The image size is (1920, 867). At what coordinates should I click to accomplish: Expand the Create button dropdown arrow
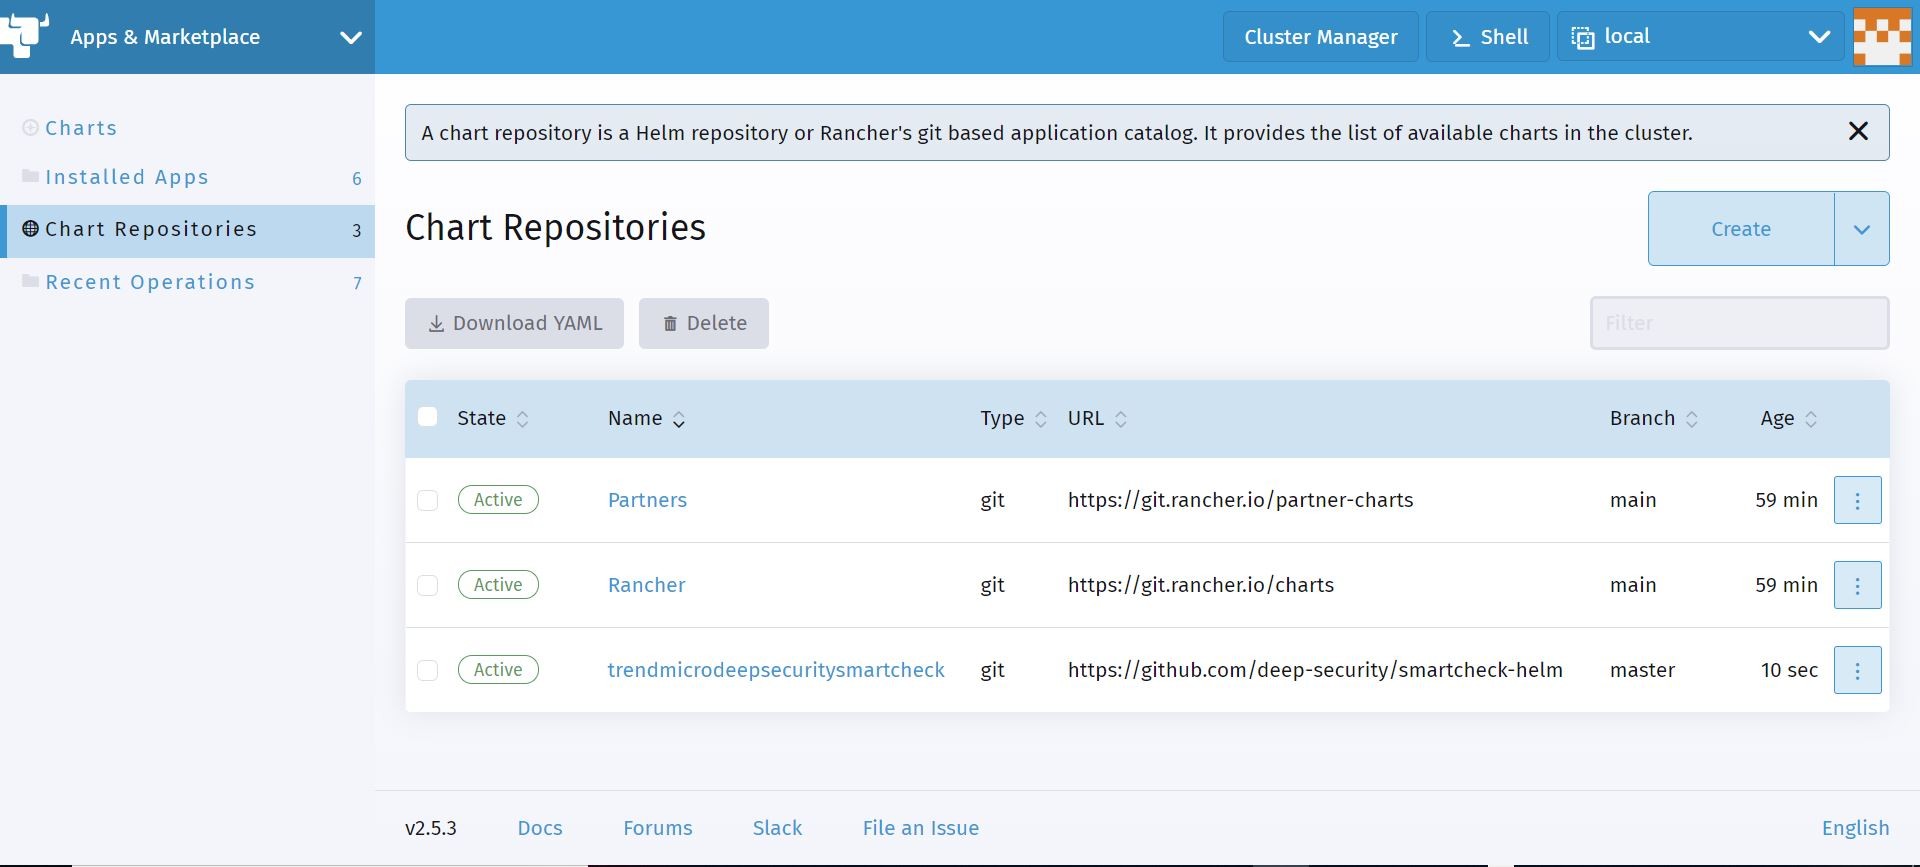click(1861, 229)
